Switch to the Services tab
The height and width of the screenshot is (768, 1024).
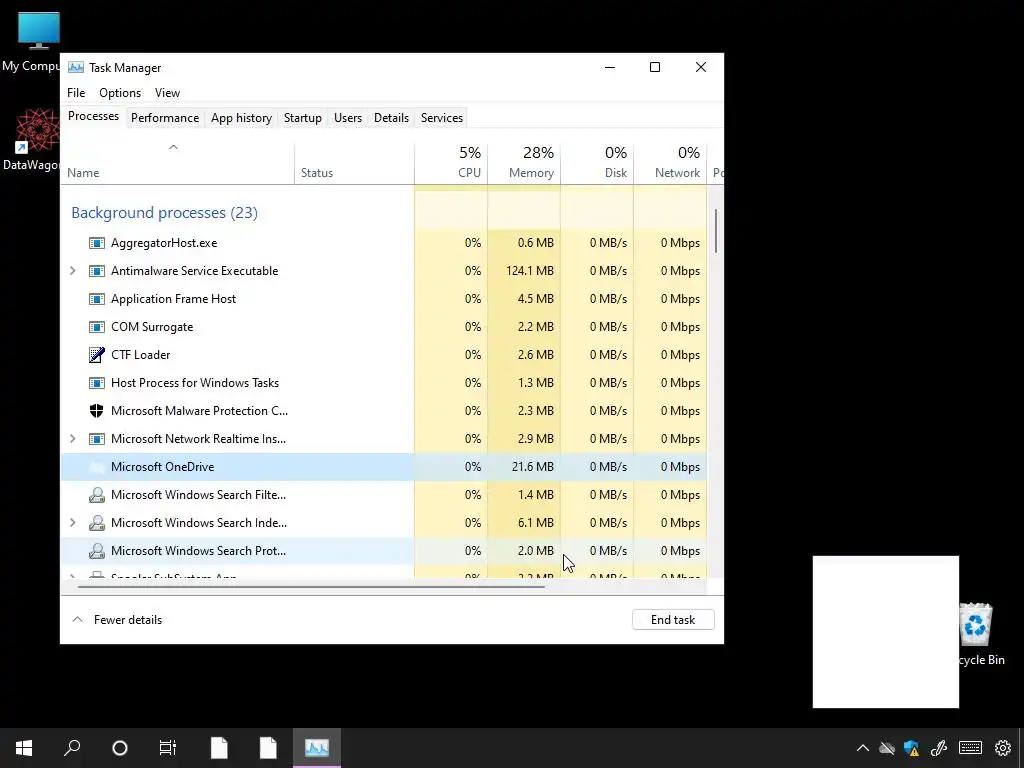[441, 118]
